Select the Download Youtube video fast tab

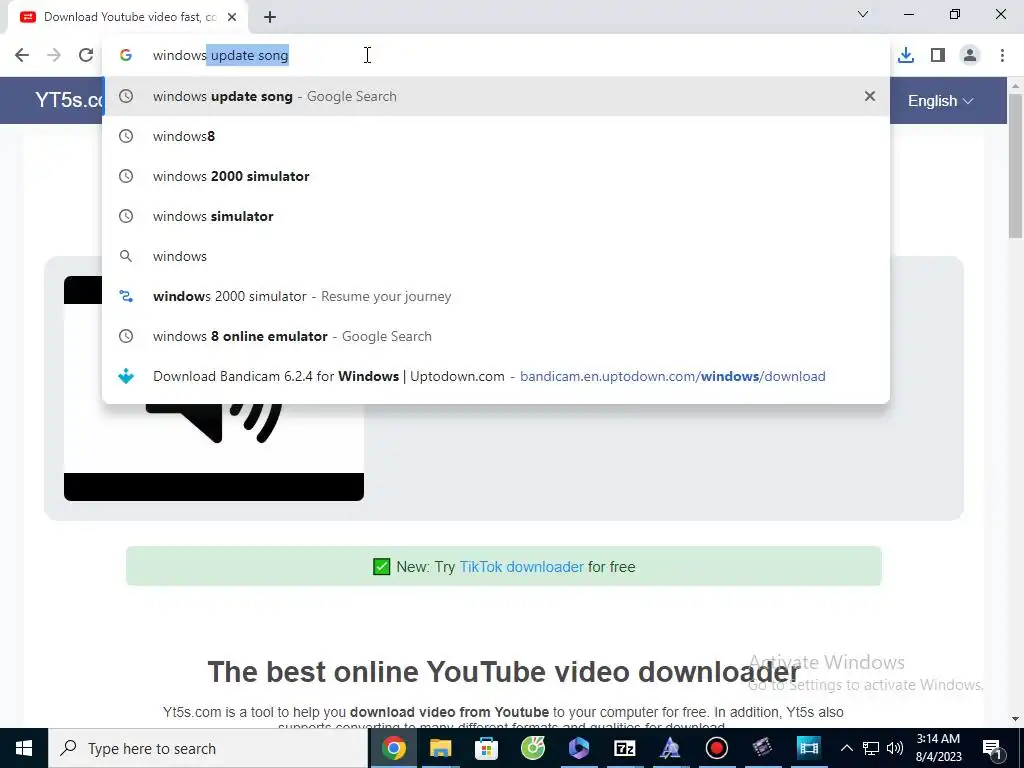[128, 17]
